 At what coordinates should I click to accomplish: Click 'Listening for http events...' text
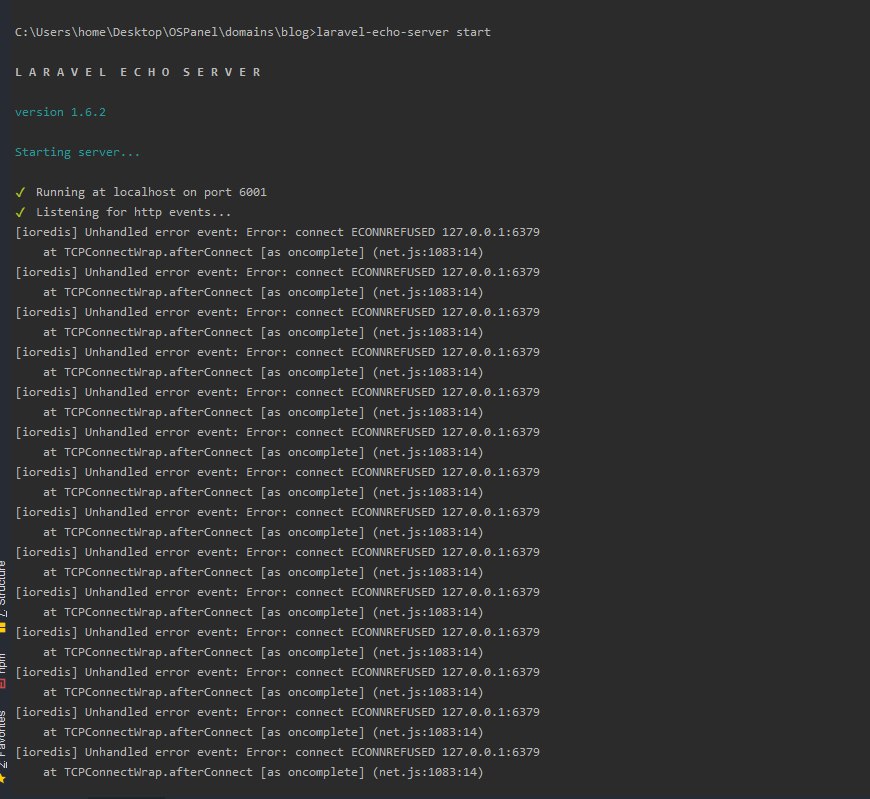133,212
